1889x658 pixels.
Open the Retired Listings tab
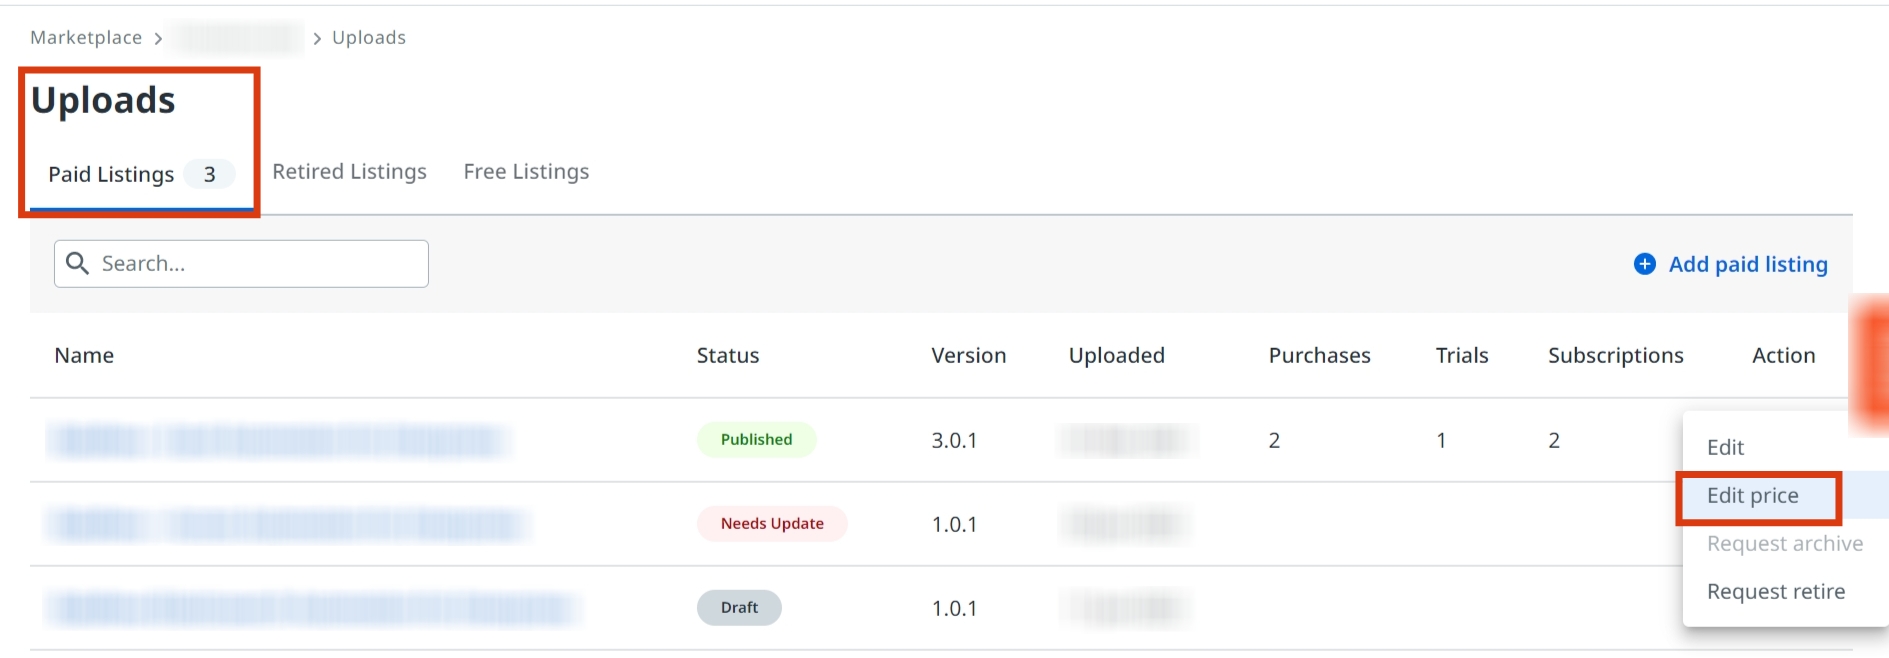pos(349,172)
